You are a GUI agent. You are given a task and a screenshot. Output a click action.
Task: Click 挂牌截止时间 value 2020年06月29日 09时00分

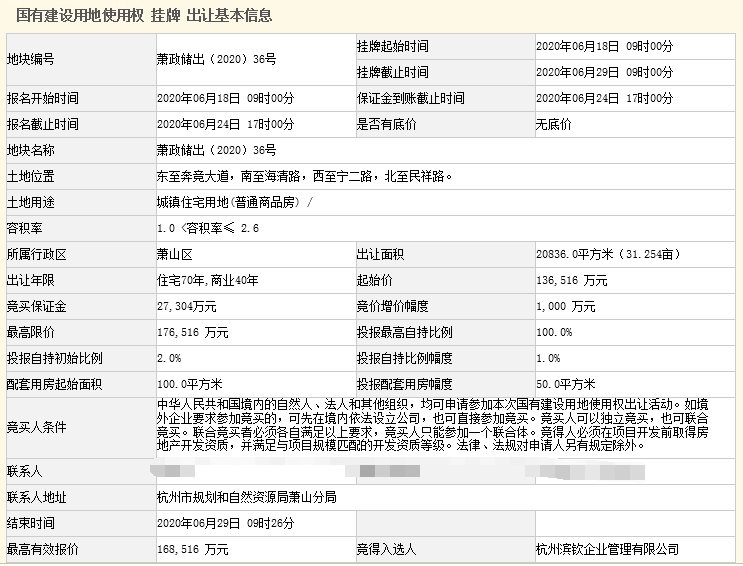(x=605, y=73)
